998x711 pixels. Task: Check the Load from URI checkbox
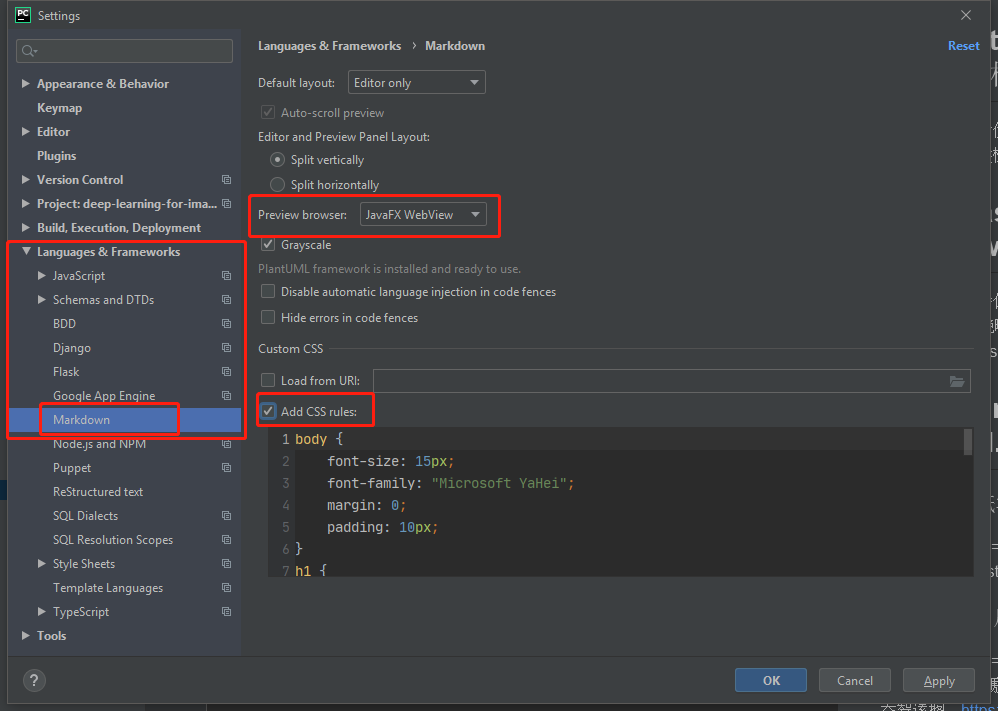click(268, 381)
